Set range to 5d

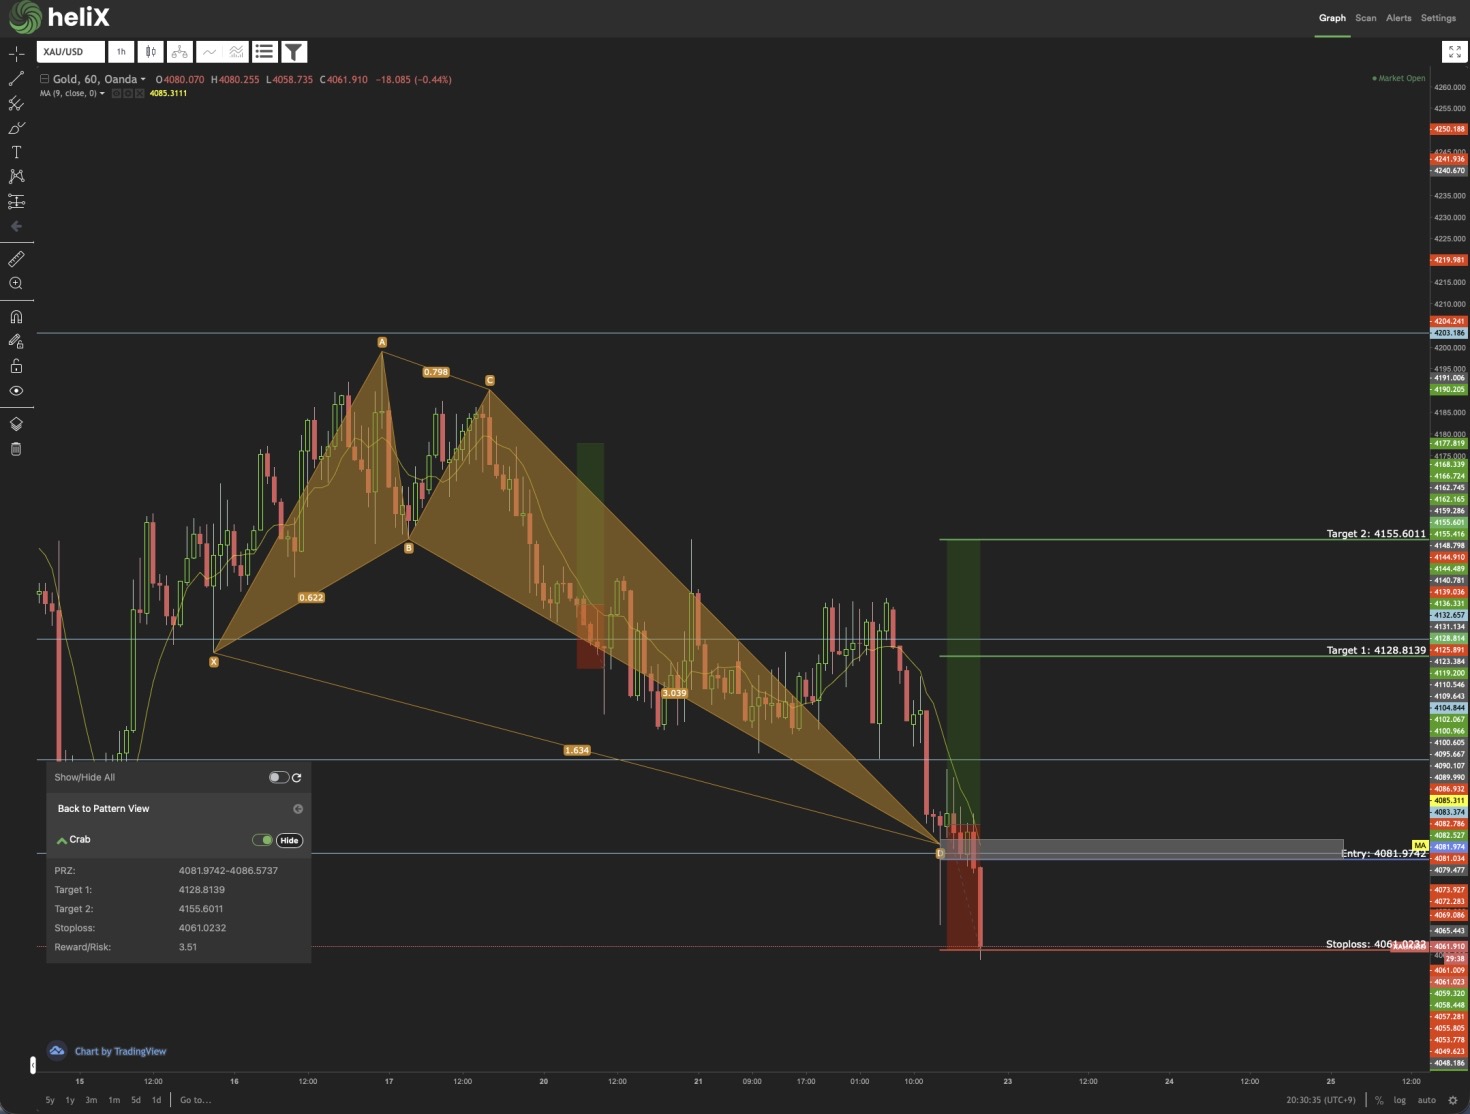[136, 1100]
